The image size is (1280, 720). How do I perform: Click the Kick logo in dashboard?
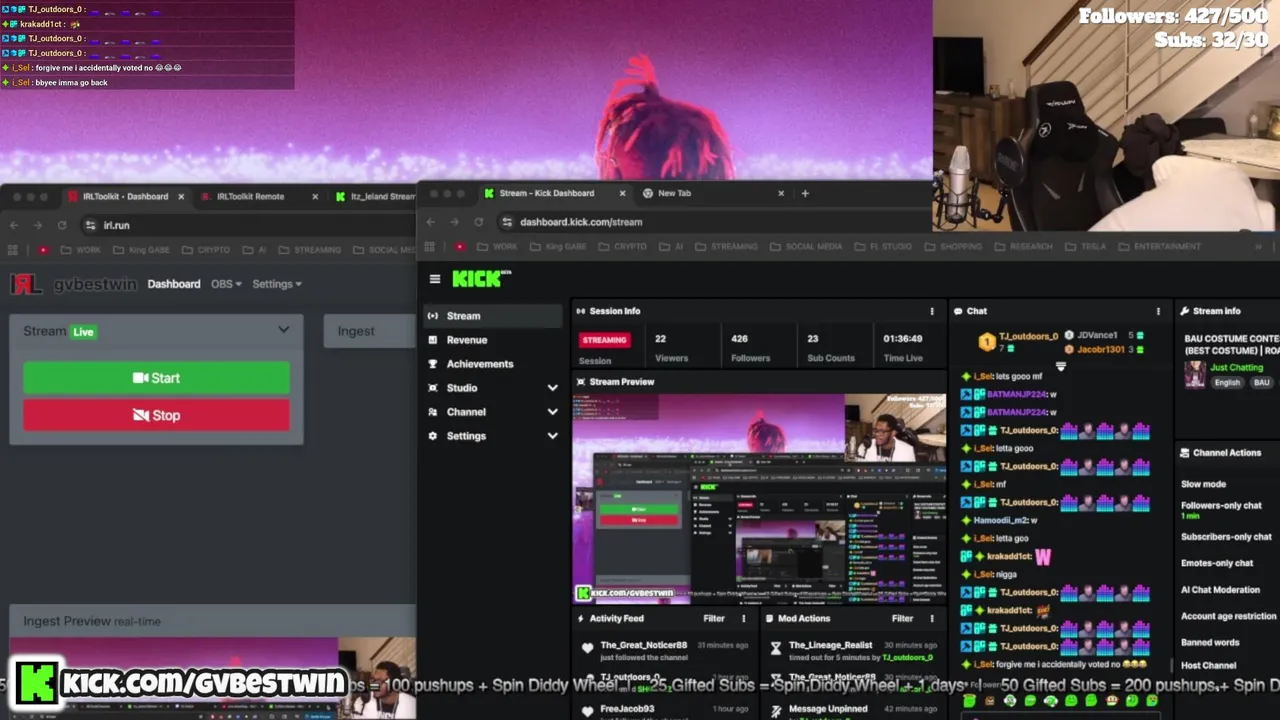480,279
